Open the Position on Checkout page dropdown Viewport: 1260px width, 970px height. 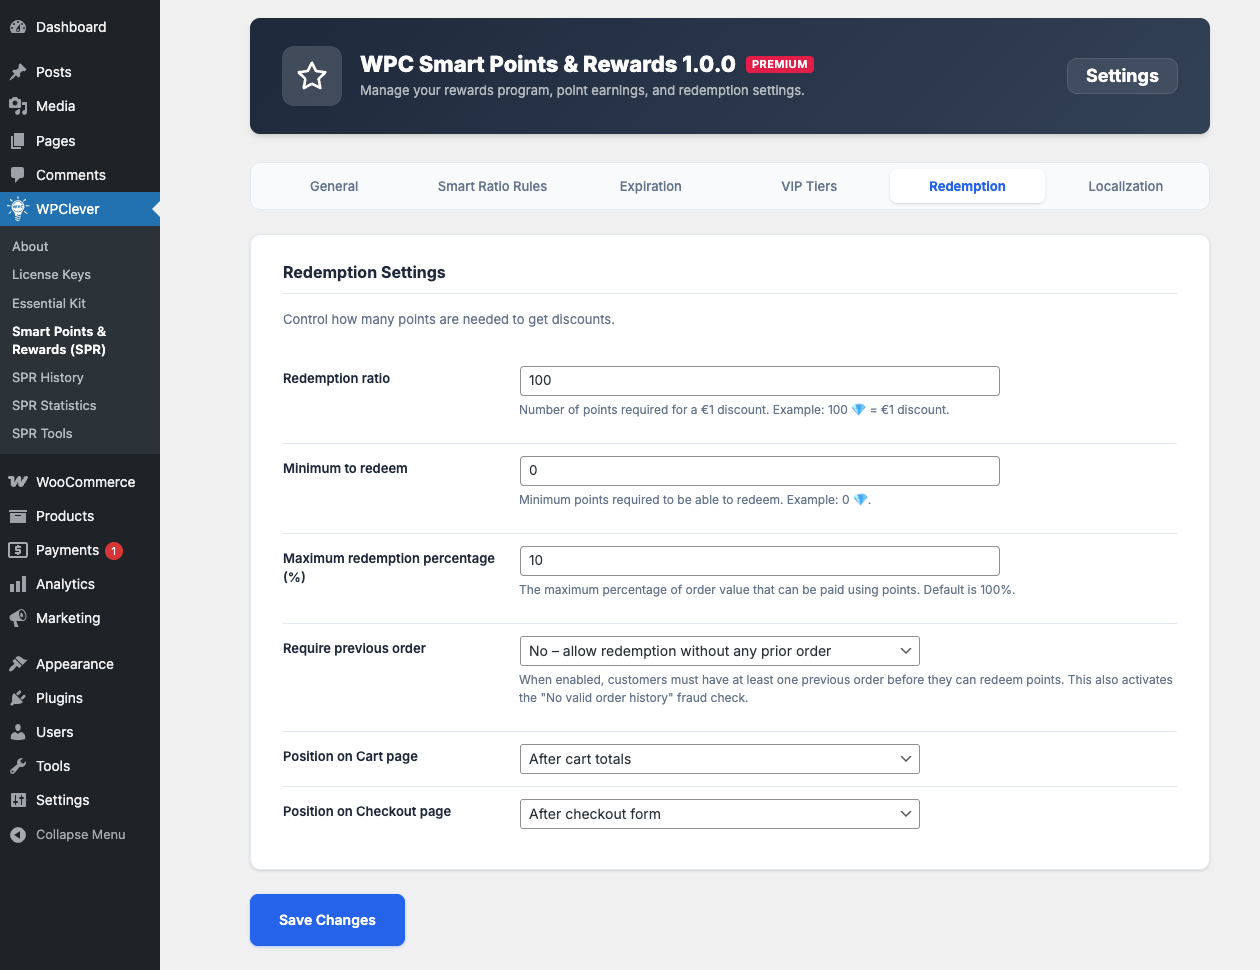tap(719, 814)
